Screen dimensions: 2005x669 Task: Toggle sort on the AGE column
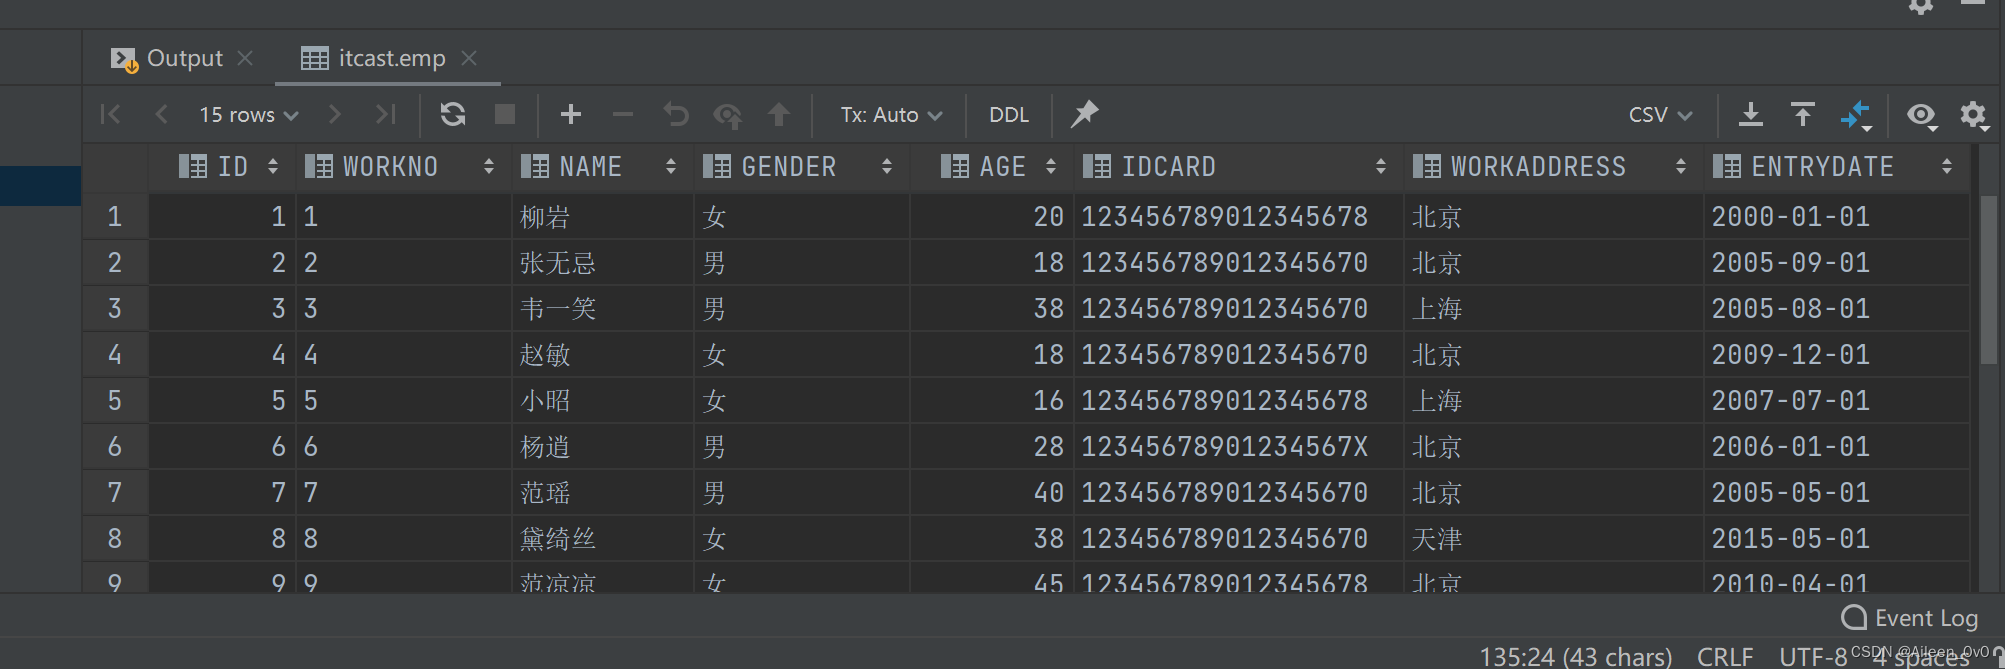point(1051,167)
